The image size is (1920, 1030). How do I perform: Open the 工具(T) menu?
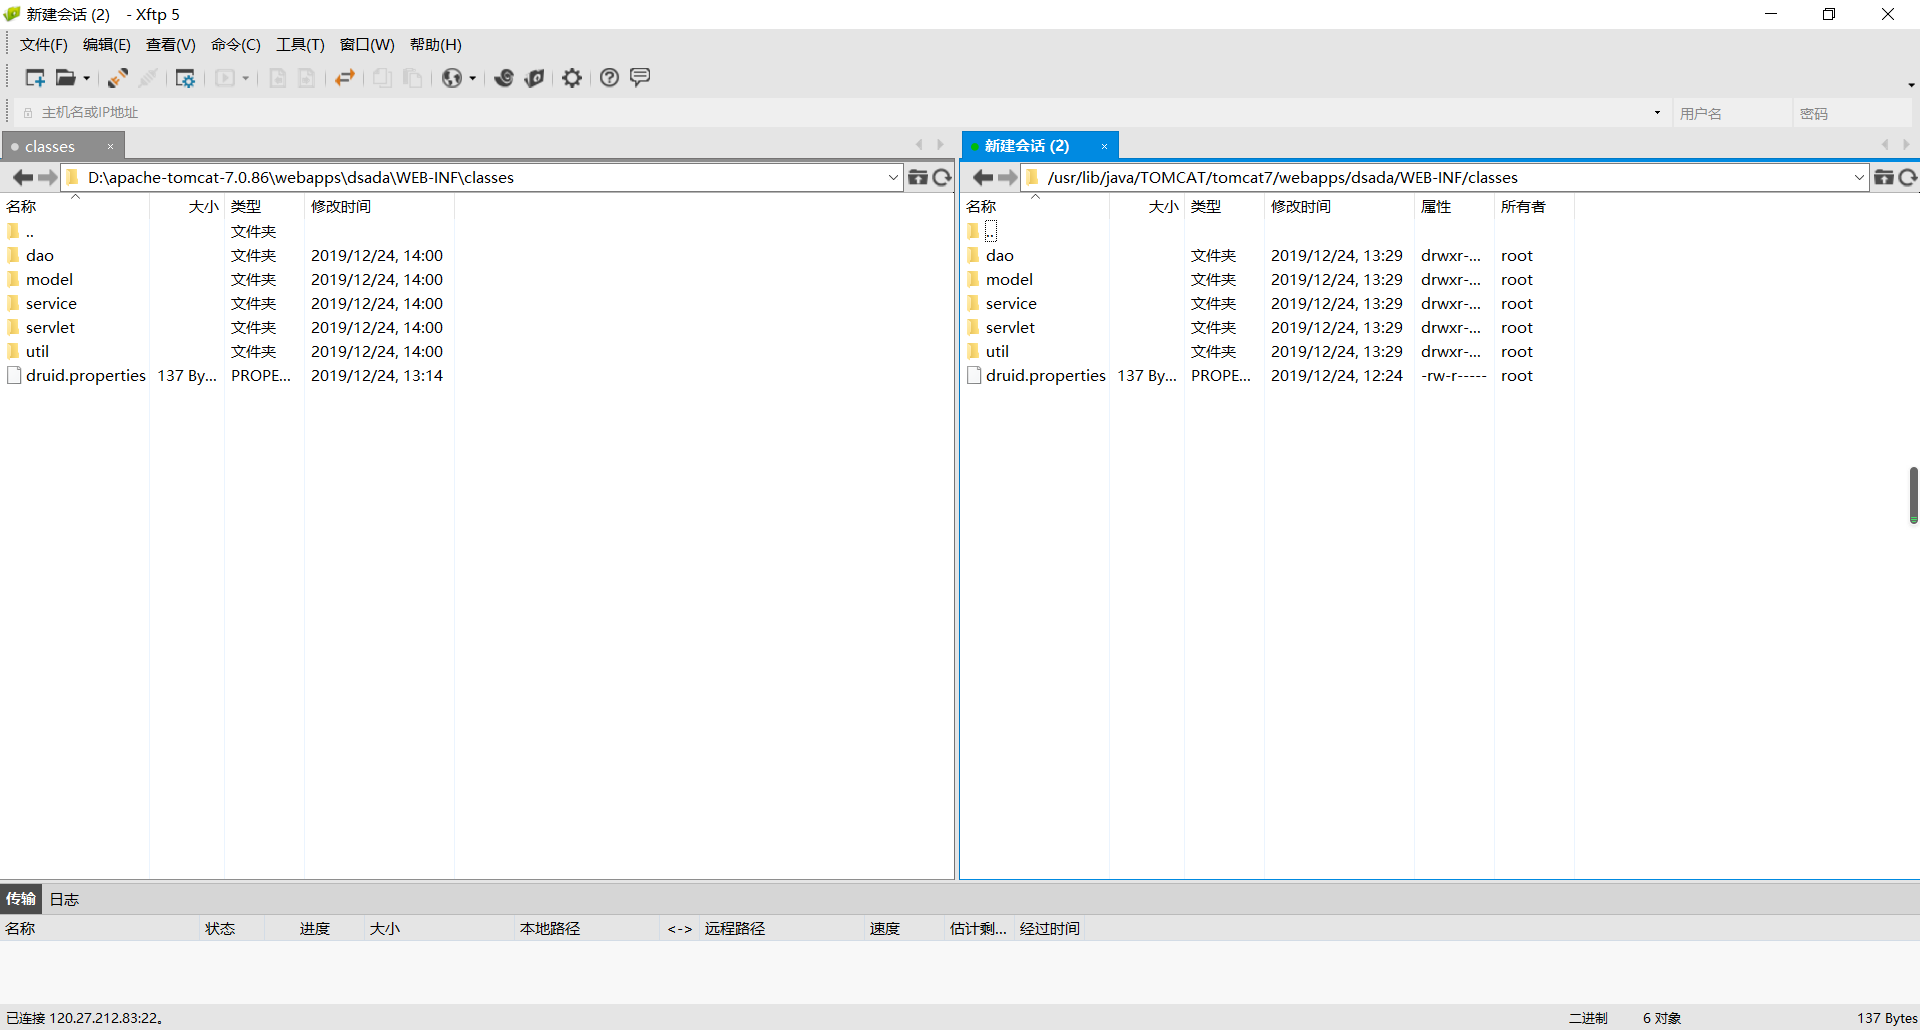tap(301, 45)
